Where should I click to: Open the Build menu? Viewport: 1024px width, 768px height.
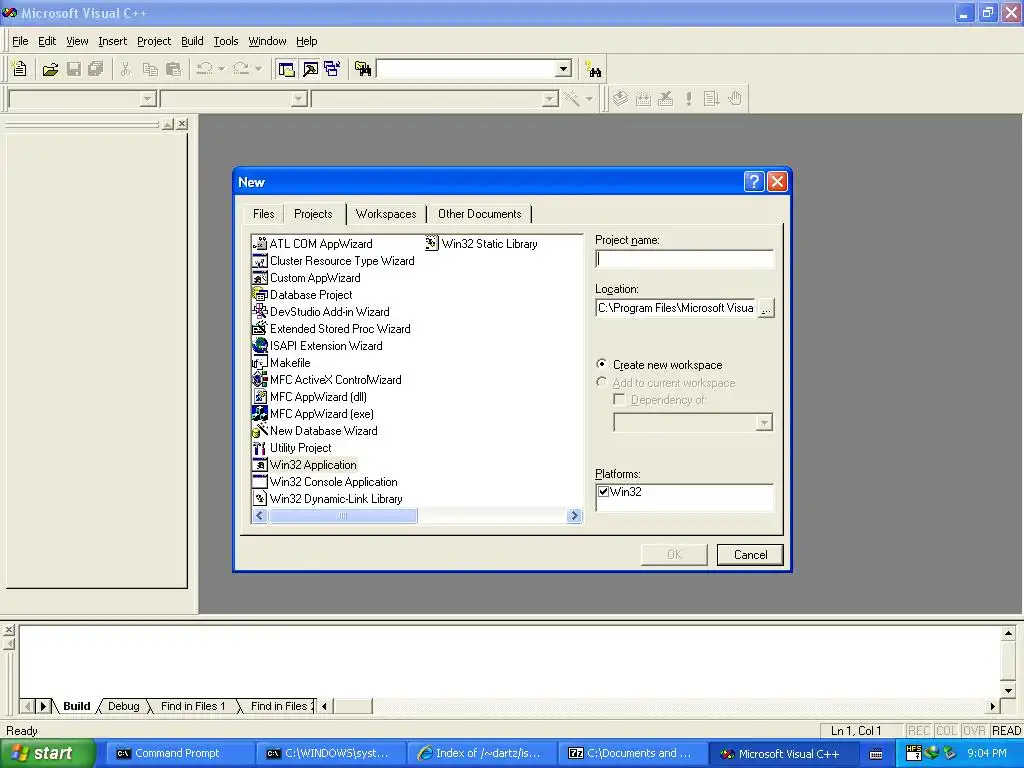(x=192, y=41)
